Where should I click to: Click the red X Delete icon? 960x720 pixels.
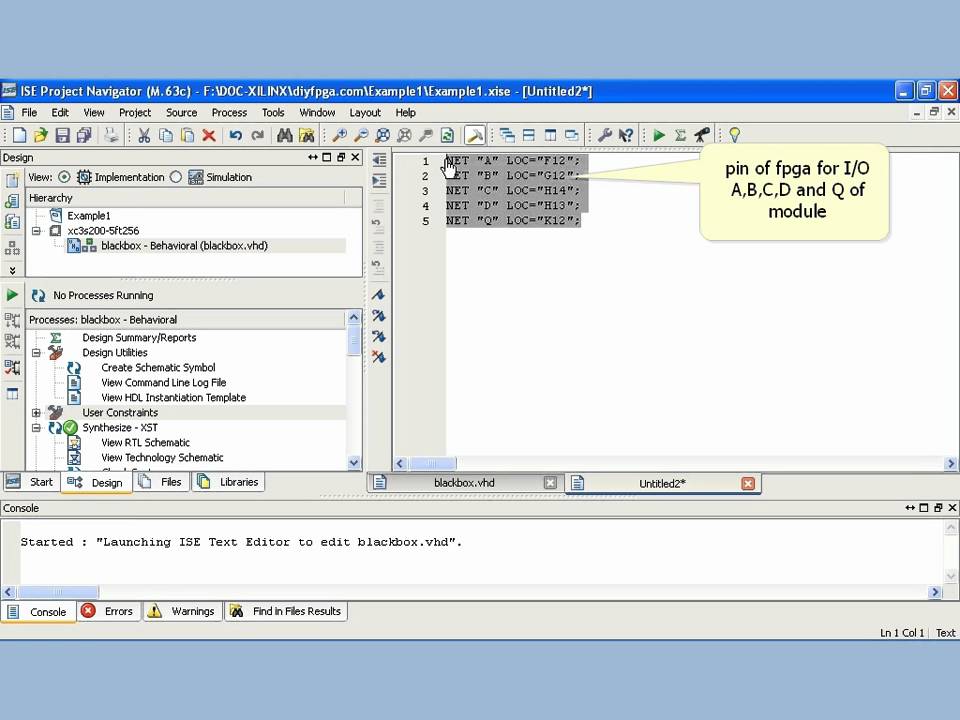(209, 135)
